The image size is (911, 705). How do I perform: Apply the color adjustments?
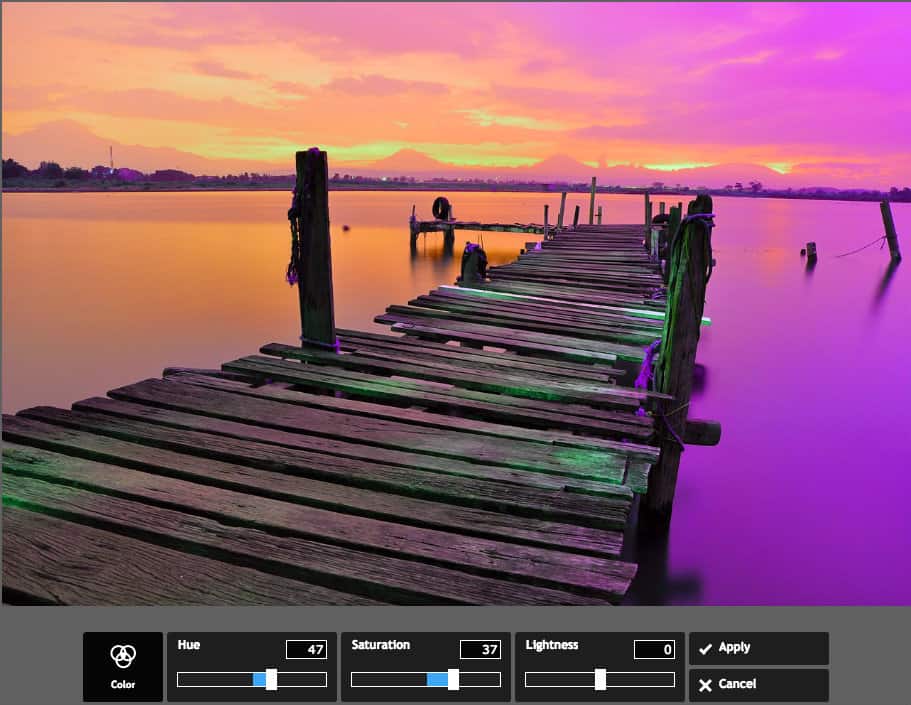click(758, 648)
